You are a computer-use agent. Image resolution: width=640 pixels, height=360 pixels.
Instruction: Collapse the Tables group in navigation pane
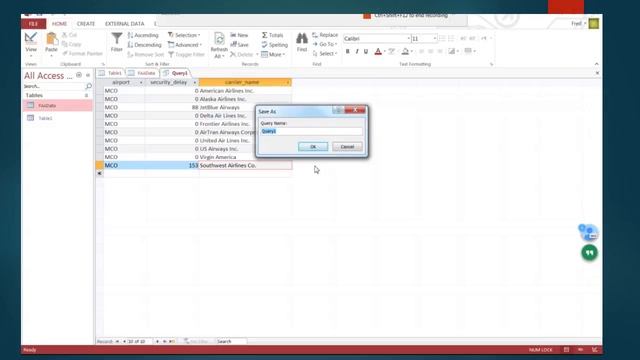(87, 95)
